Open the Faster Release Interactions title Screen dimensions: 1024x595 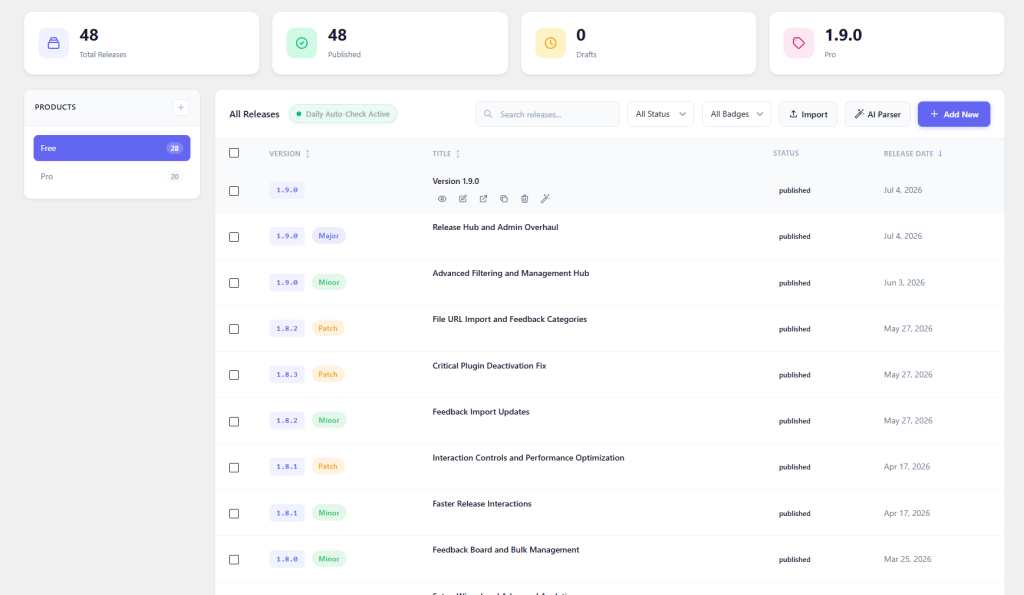(482, 504)
